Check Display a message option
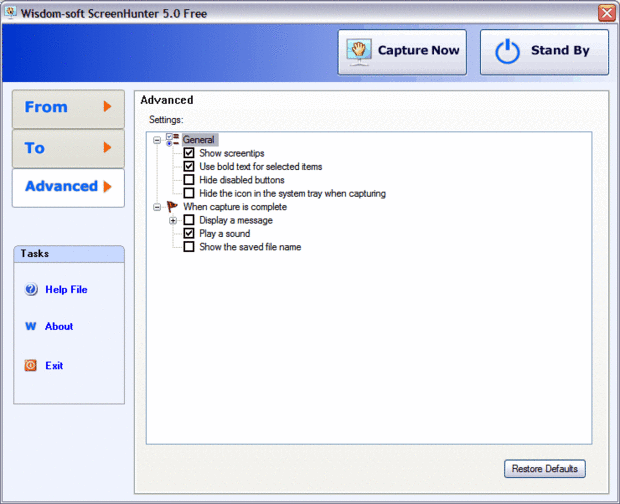 (x=189, y=220)
